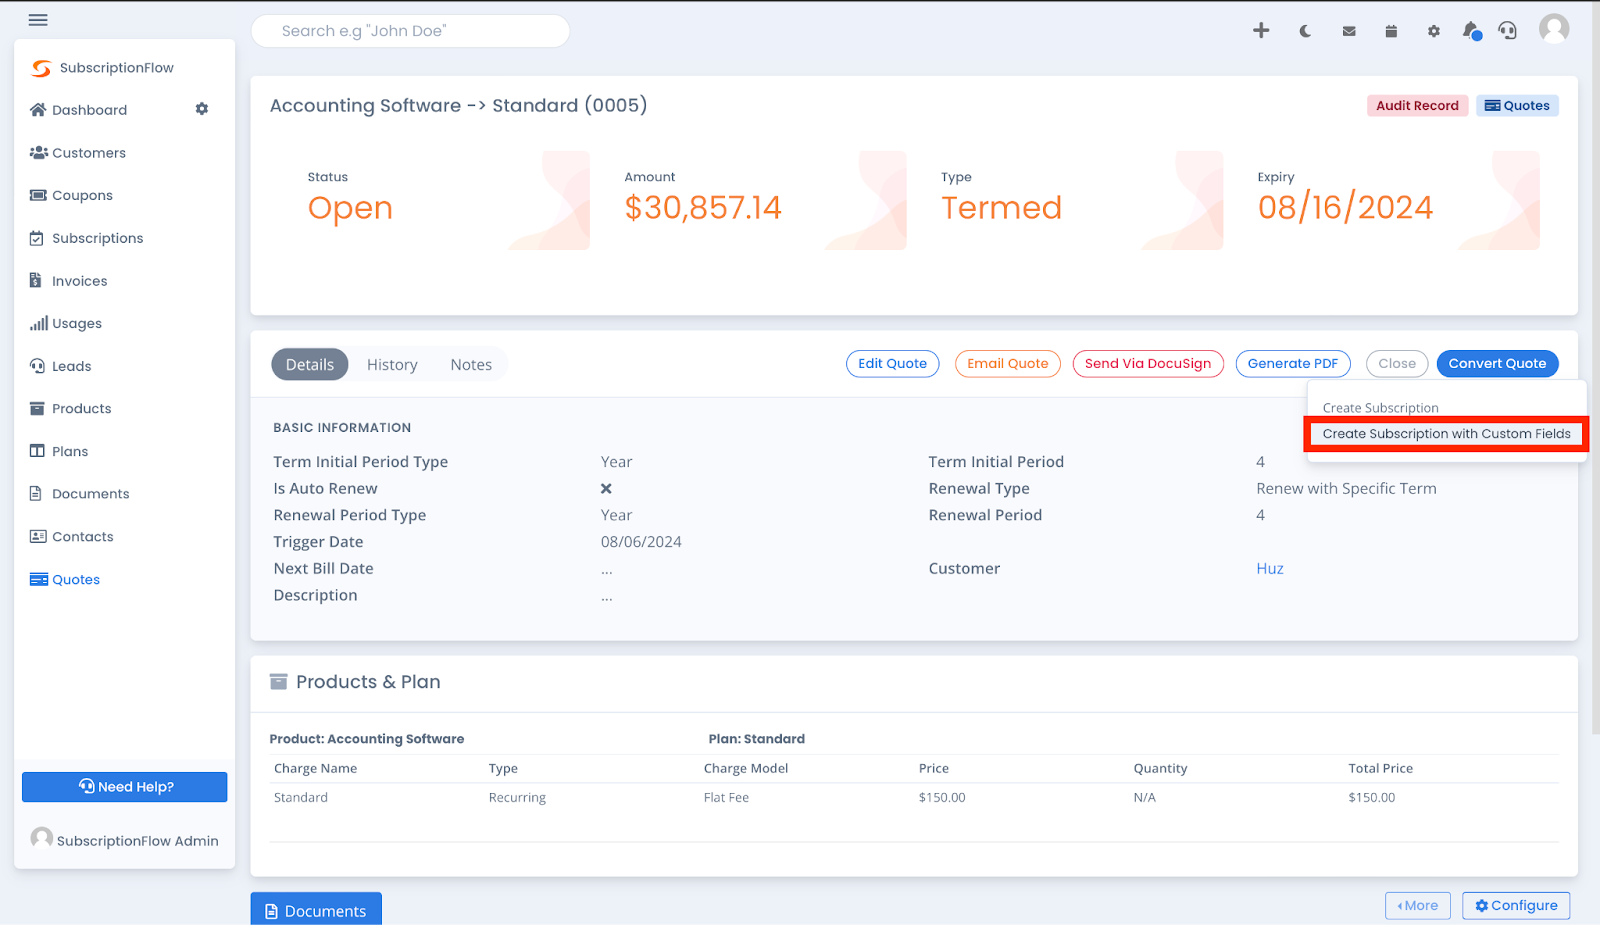Open customer Huz link

1270,569
